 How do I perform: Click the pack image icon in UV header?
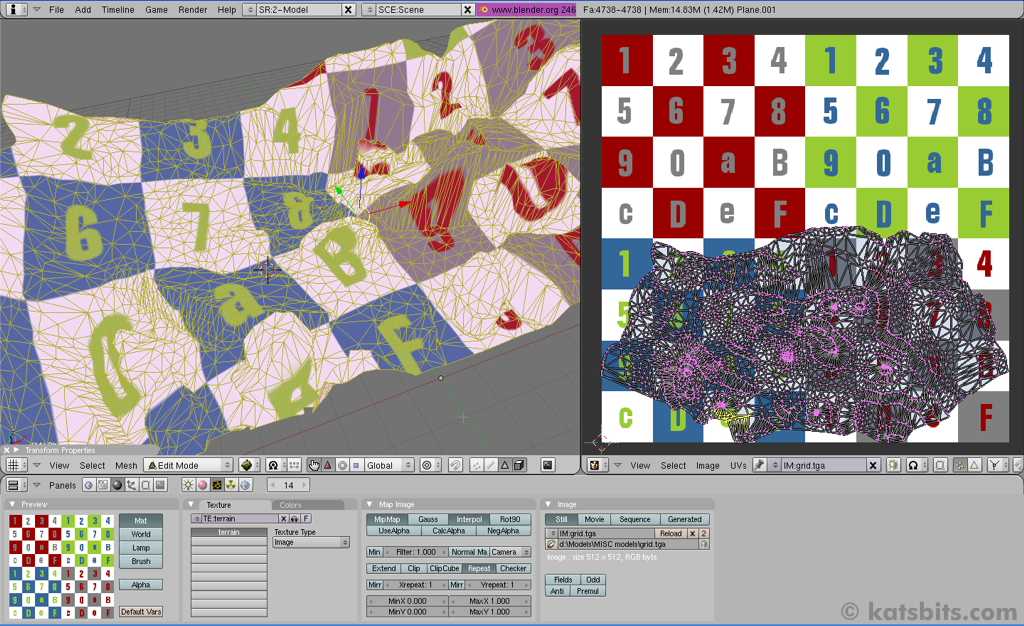point(893,465)
